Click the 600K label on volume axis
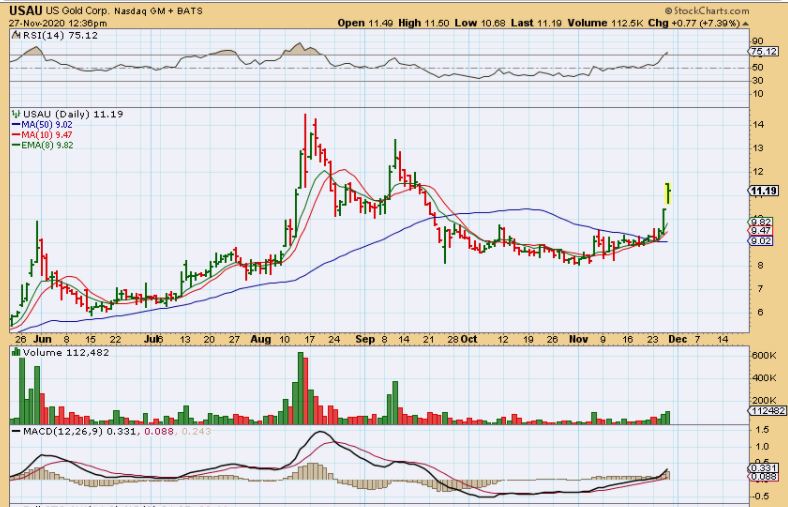The image size is (788, 507). point(764,356)
